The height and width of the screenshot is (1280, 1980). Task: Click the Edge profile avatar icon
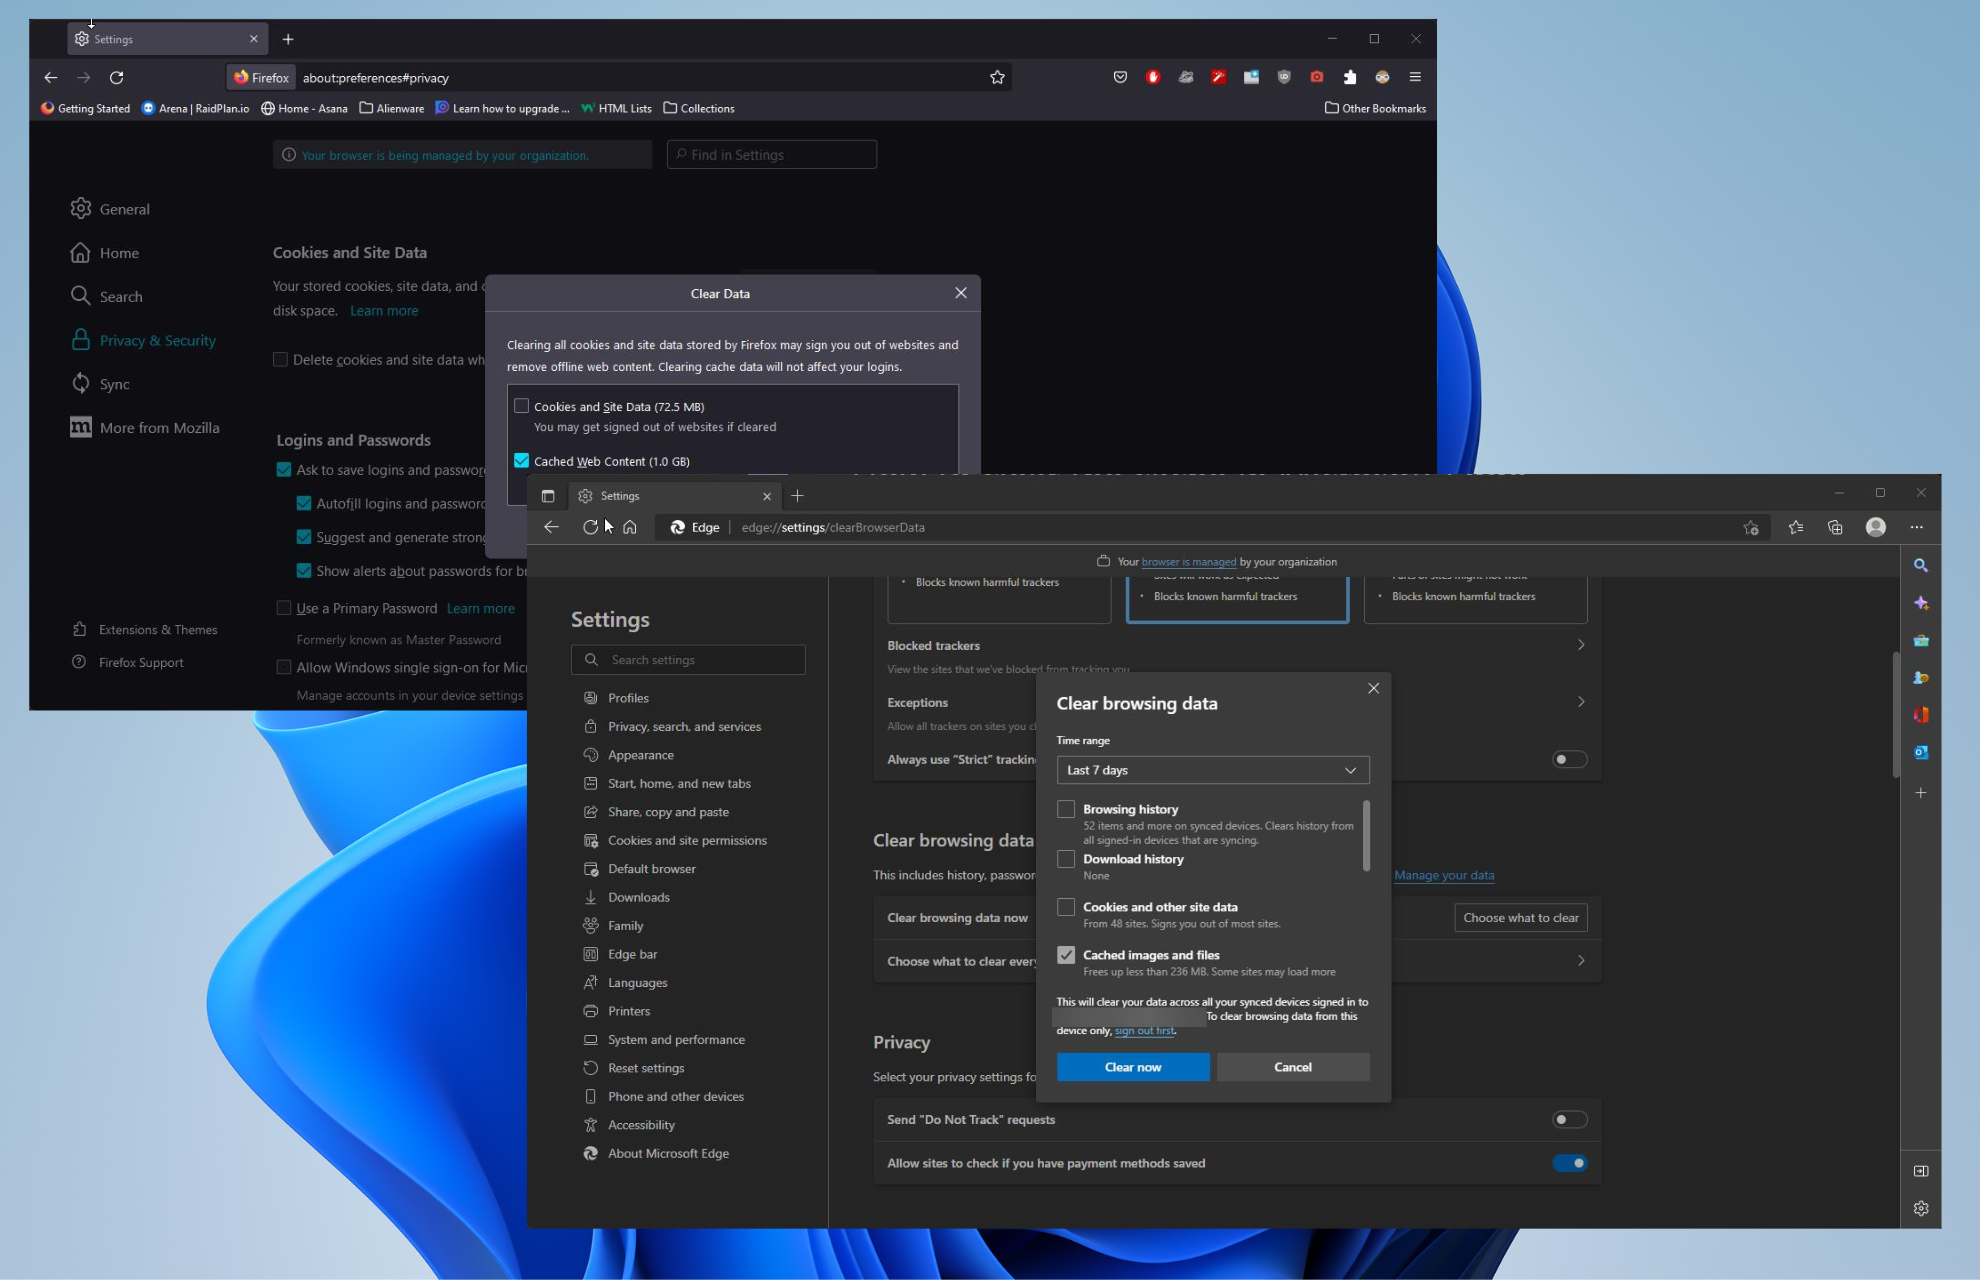pyautogui.click(x=1876, y=527)
